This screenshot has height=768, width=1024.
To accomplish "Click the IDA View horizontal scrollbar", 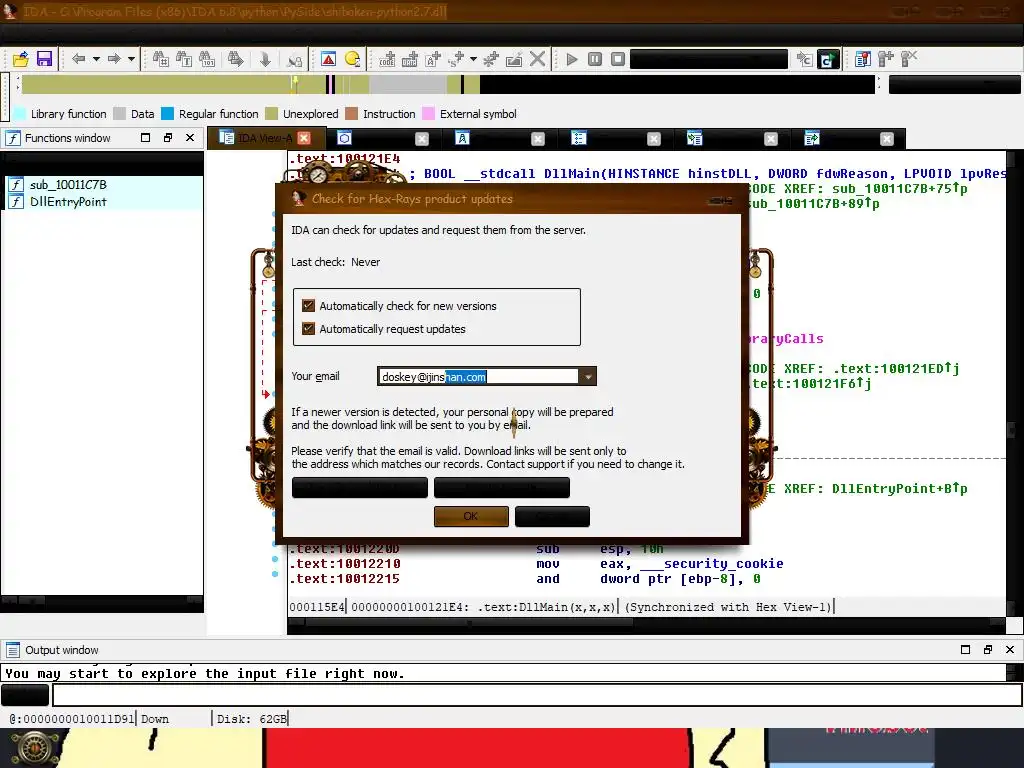I will [647, 624].
